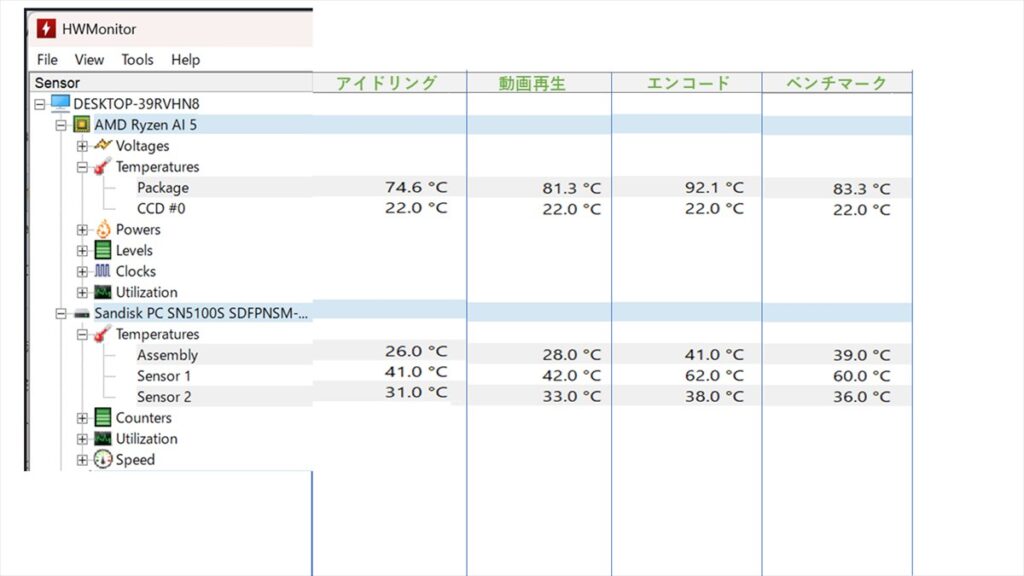The width and height of the screenshot is (1024, 576).
Task: Collapse the Sandisk Temperatures node
Action: point(82,334)
